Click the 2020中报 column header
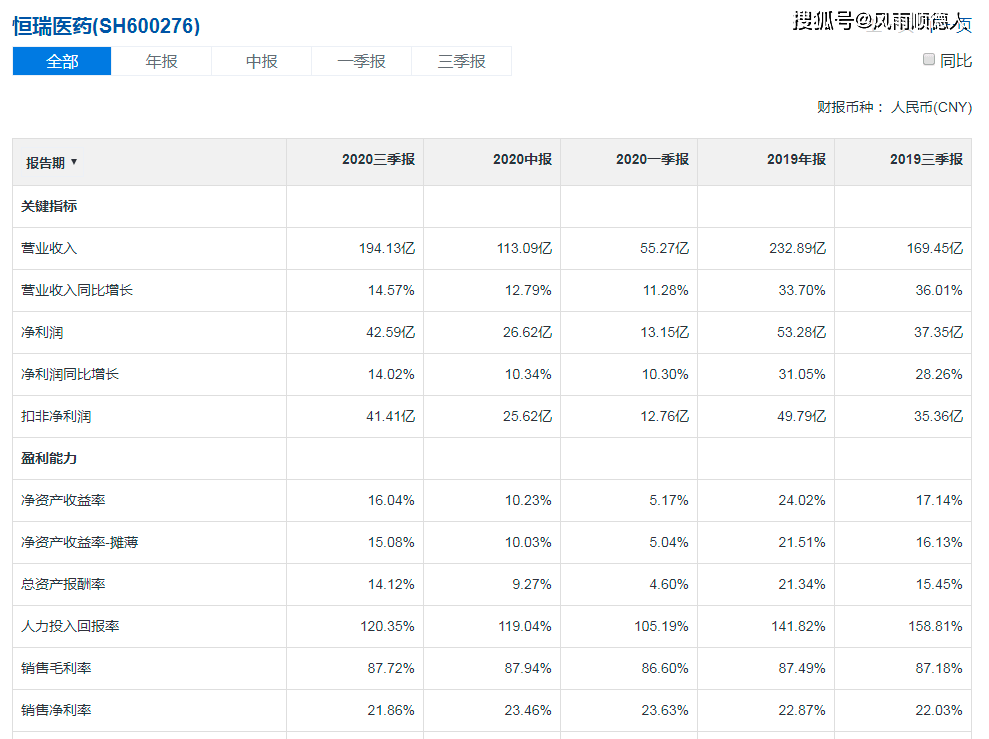The image size is (989, 739). (x=522, y=160)
